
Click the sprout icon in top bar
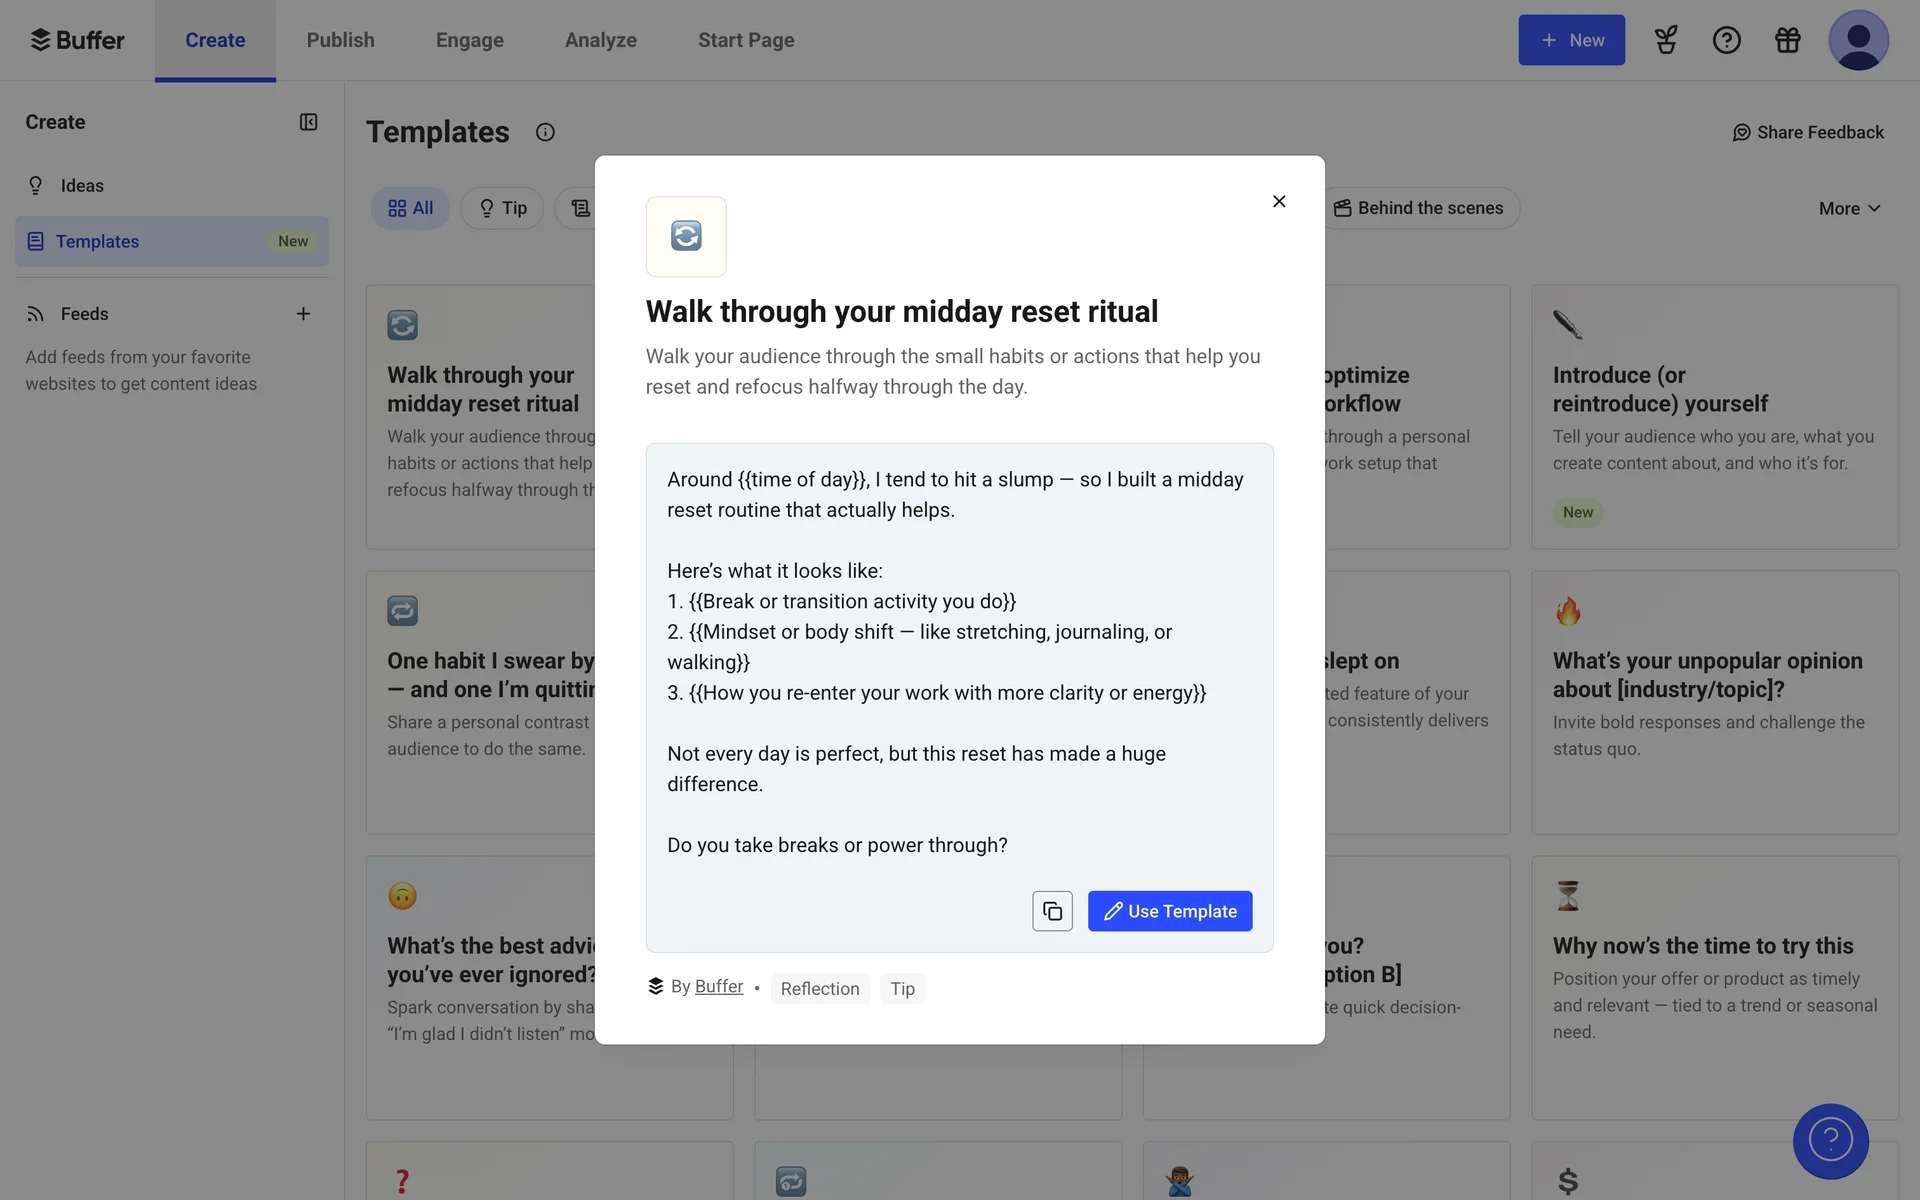pos(1666,40)
